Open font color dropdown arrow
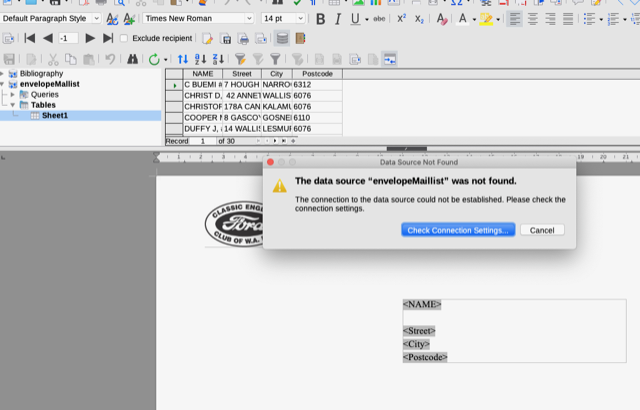Screen dimensions: 640x410 [474, 20]
